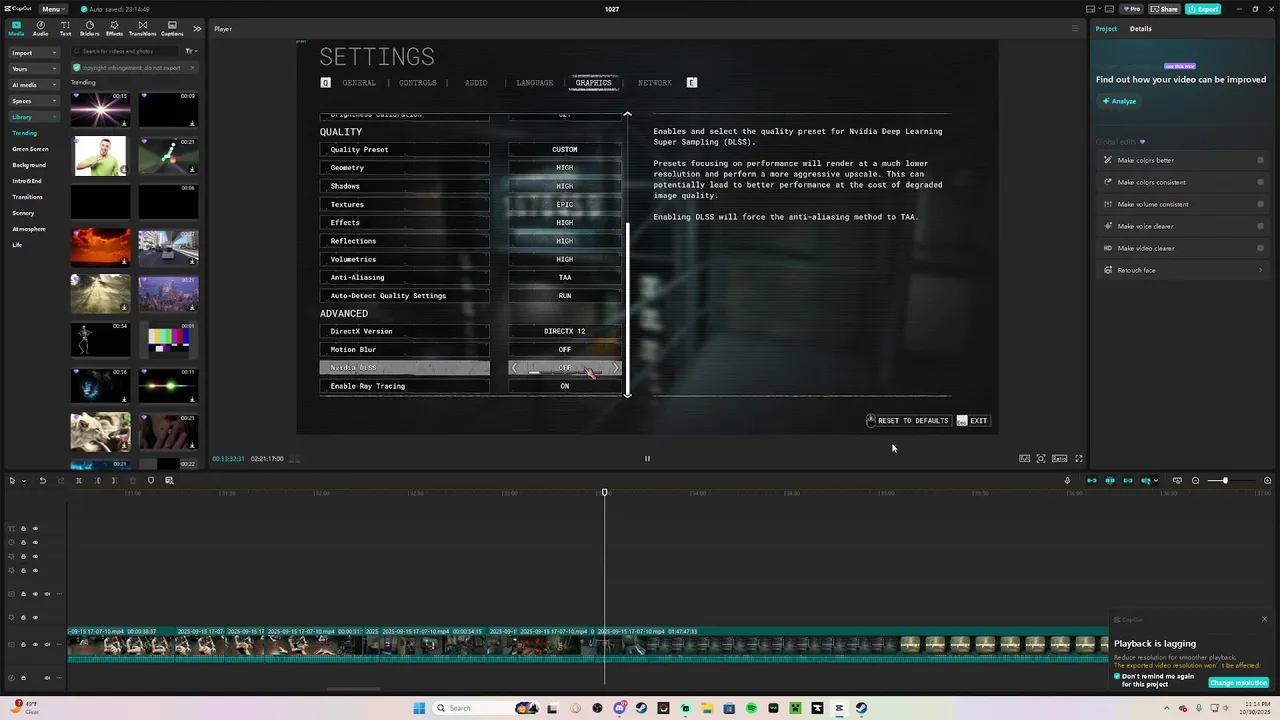Show more media panel tabs with double-arrow
The image size is (1280, 720).
pyautogui.click(x=197, y=28)
